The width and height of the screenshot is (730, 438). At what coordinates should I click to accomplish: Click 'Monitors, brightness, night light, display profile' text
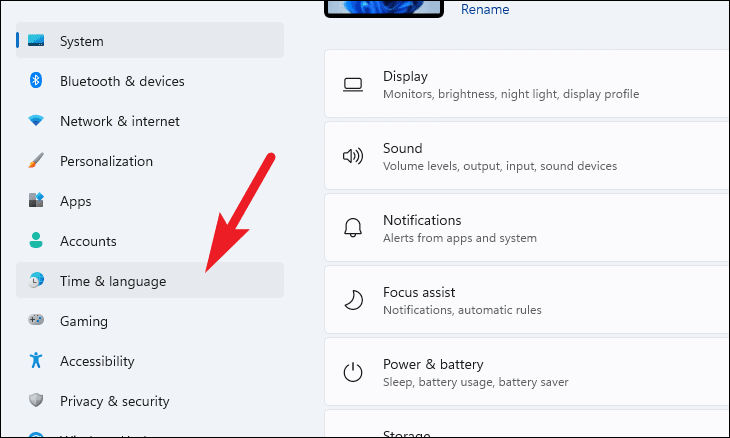point(511,94)
